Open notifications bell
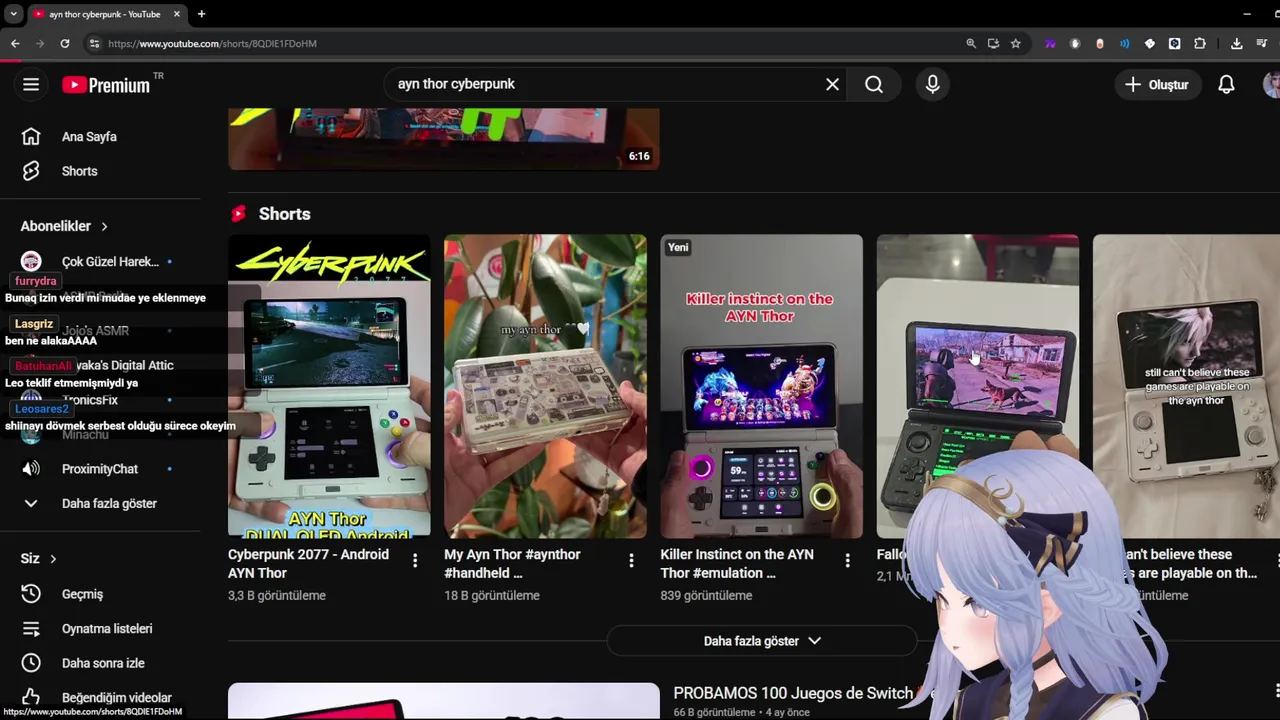This screenshot has width=1280, height=720. pyautogui.click(x=1226, y=85)
